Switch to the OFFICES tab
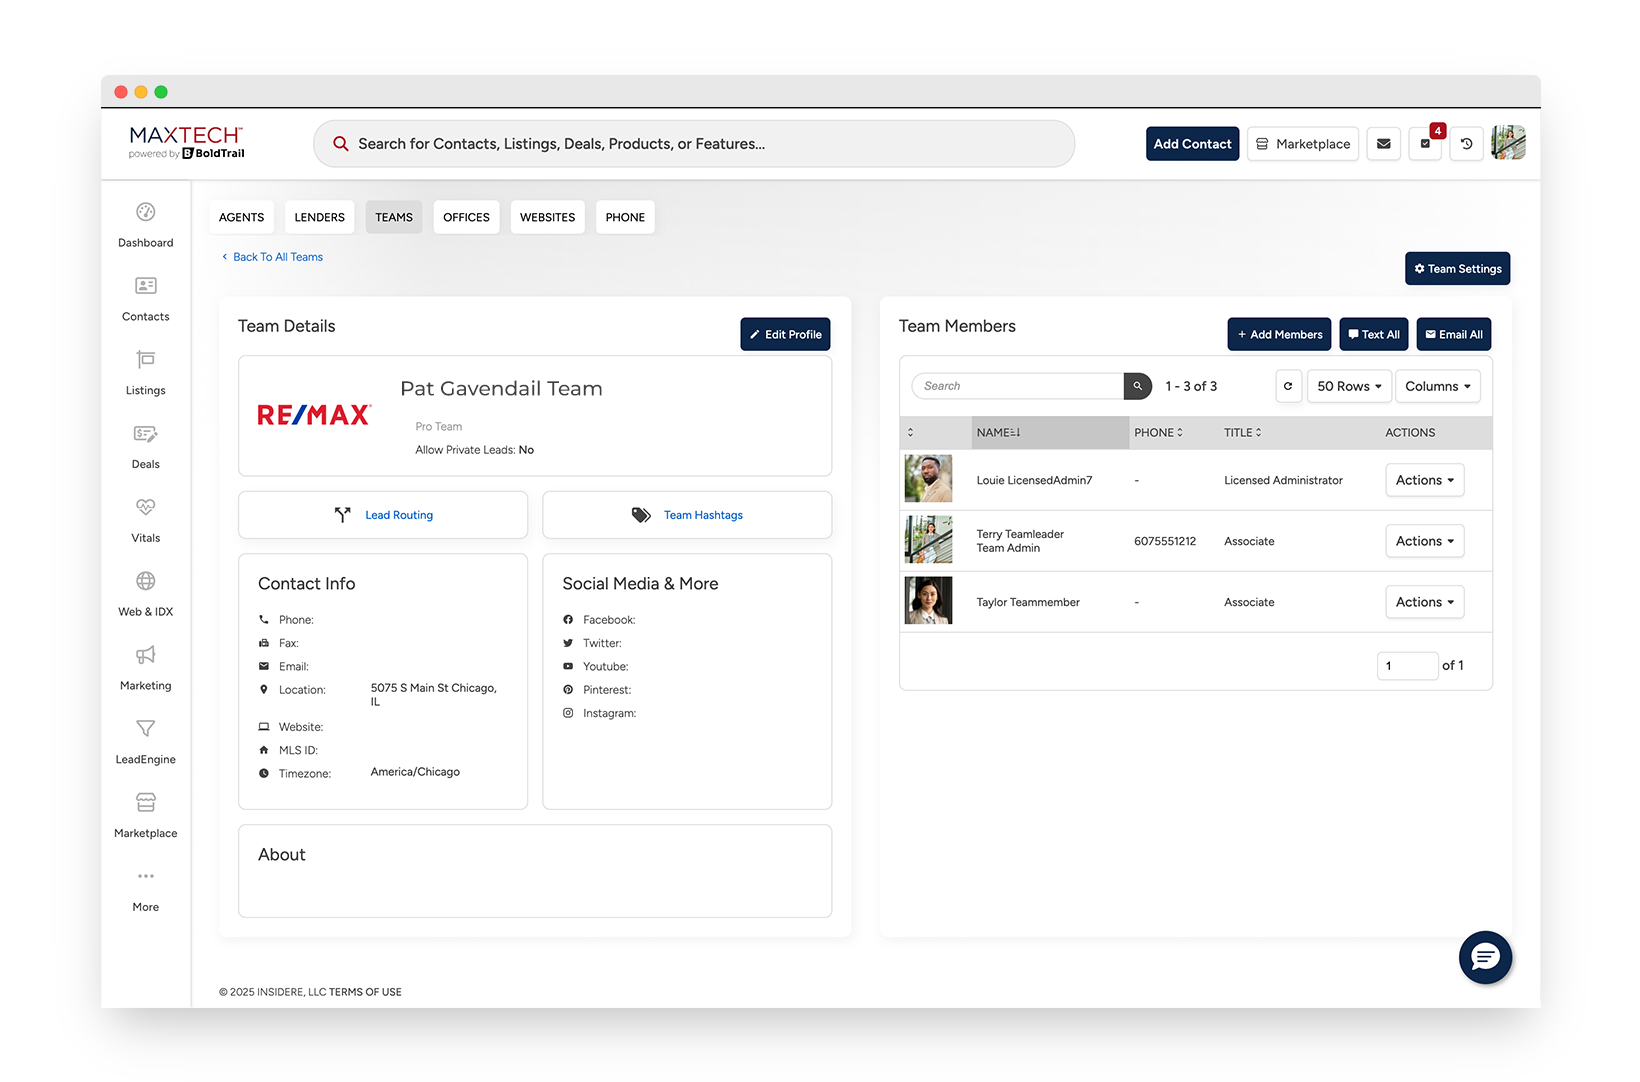Viewport: 1640px width, 1082px height. [466, 217]
